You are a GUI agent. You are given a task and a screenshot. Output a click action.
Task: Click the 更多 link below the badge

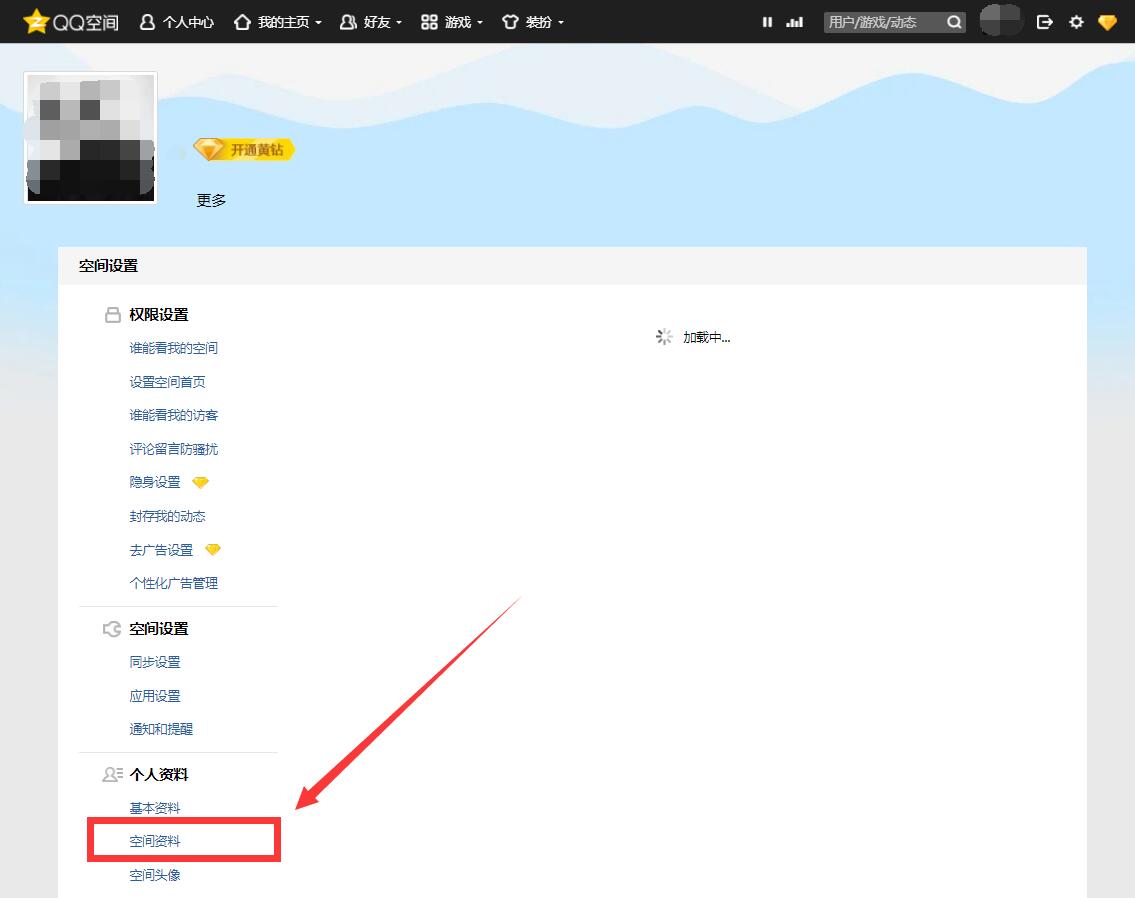tap(211, 199)
